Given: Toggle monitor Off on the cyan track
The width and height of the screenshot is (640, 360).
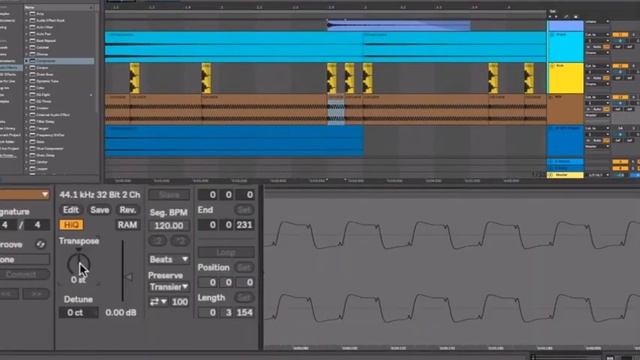Looking at the screenshot, I should (x=607, y=47).
